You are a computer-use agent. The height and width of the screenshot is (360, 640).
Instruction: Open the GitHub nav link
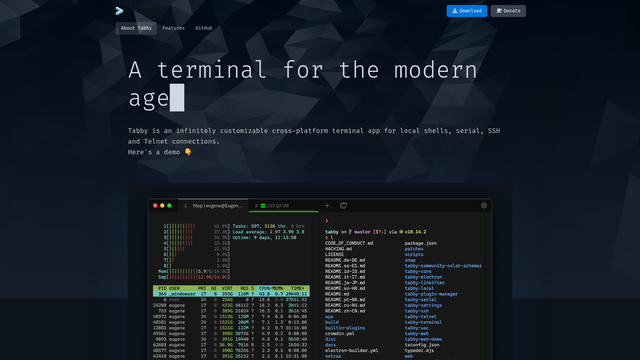pos(204,28)
